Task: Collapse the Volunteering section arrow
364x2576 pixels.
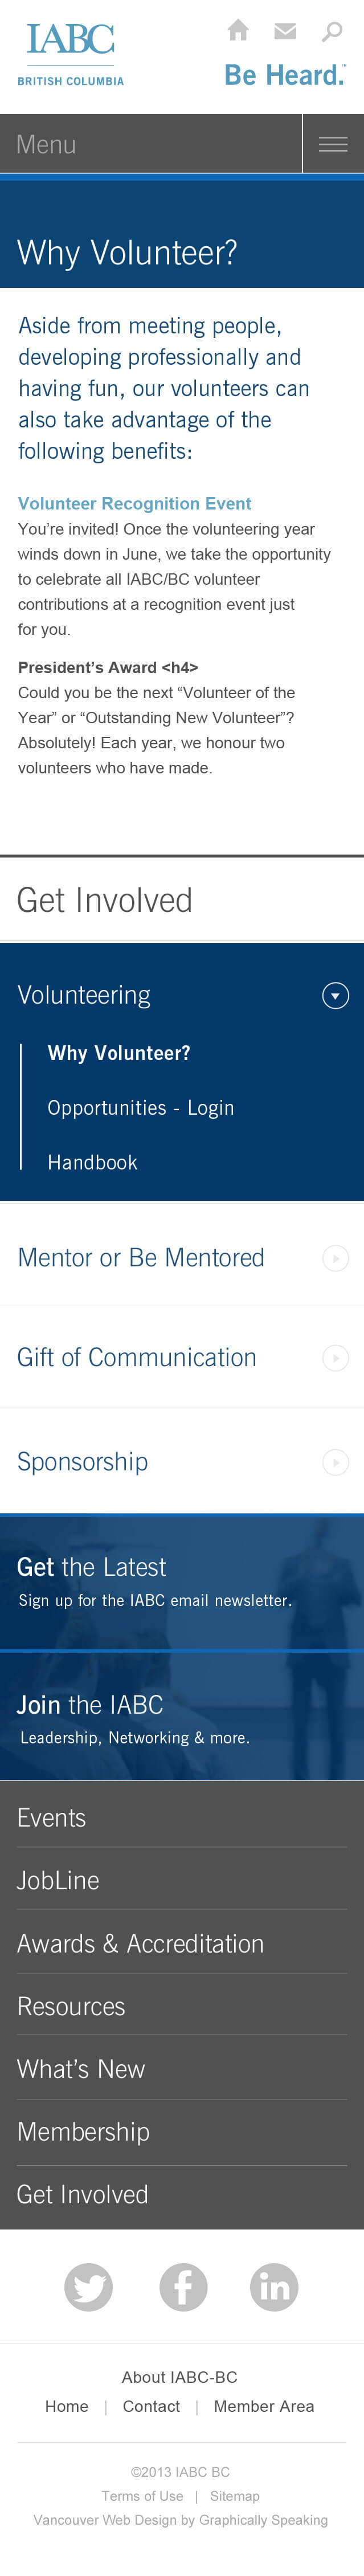Action: (336, 995)
